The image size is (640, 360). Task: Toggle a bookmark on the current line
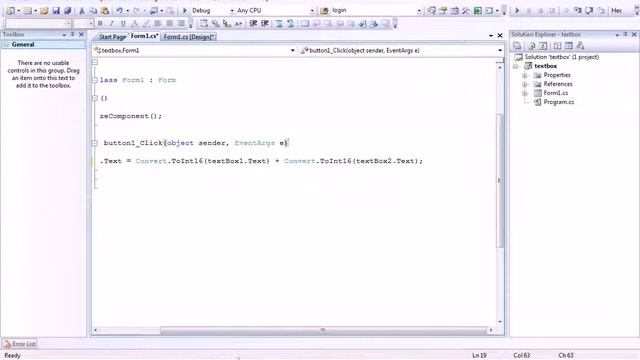[x=305, y=24]
